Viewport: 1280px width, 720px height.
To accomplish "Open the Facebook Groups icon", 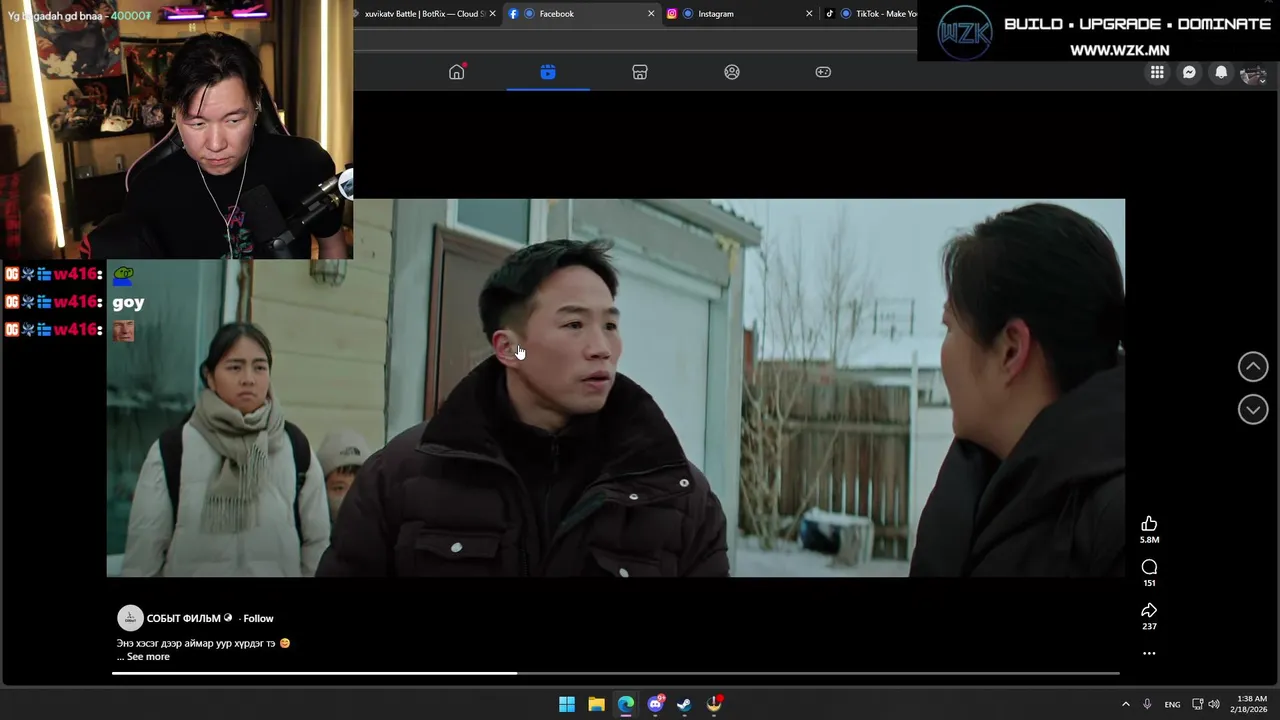I will 732,72.
